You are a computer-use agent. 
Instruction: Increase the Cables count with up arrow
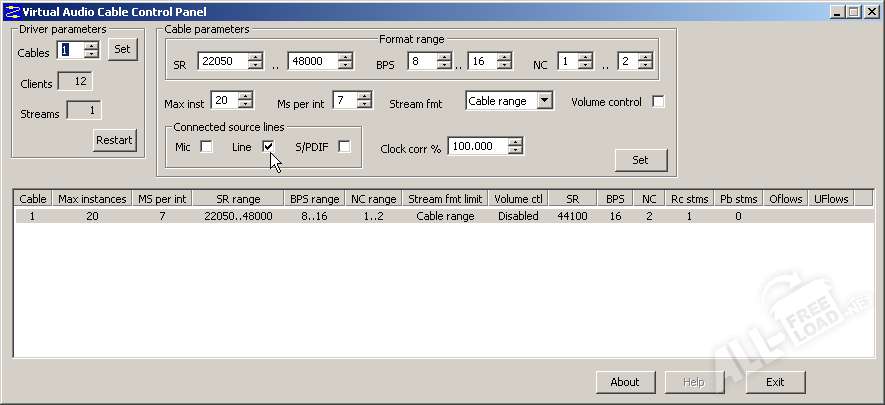tap(91, 45)
